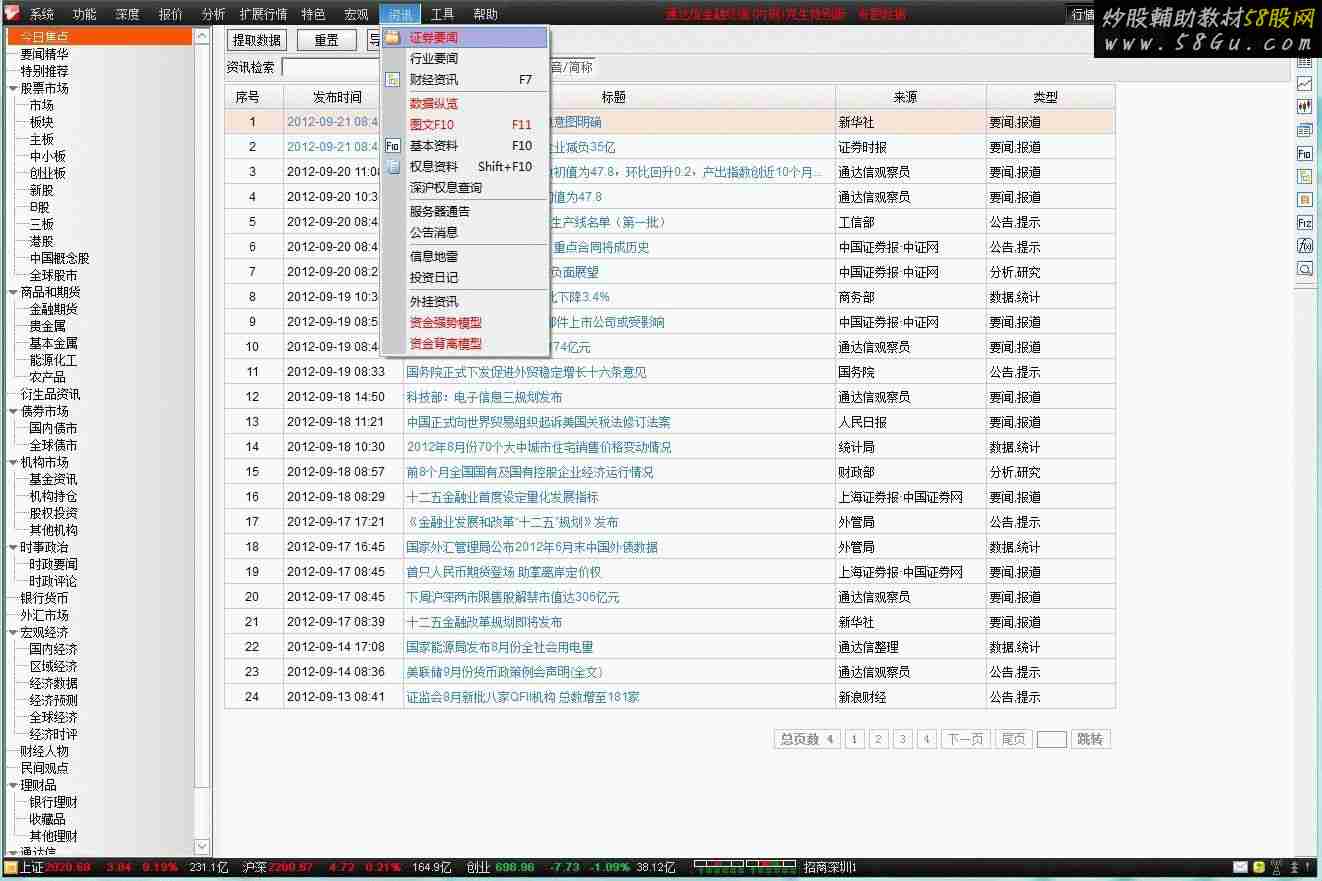Collapse the 时事政治 tree node
Image resolution: width=1322 pixels, height=881 pixels.
click(x=13, y=547)
